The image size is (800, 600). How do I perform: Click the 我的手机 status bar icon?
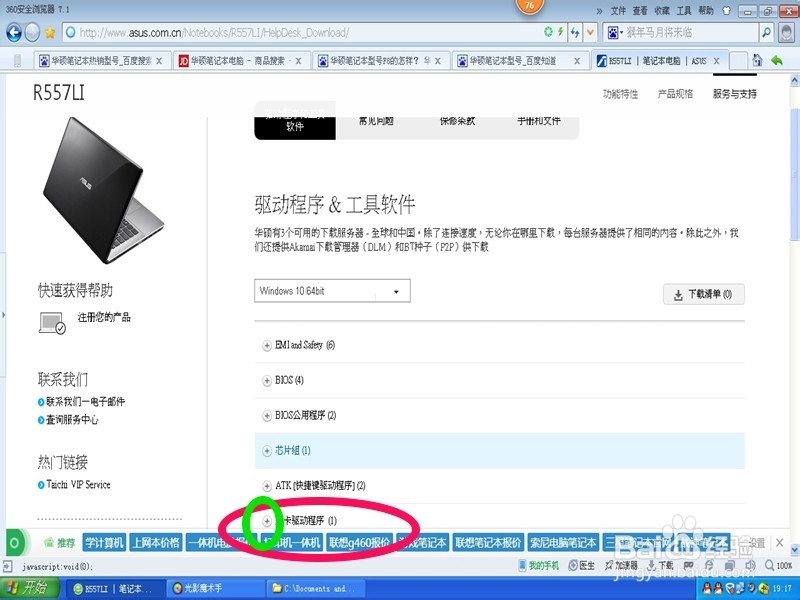(538, 565)
